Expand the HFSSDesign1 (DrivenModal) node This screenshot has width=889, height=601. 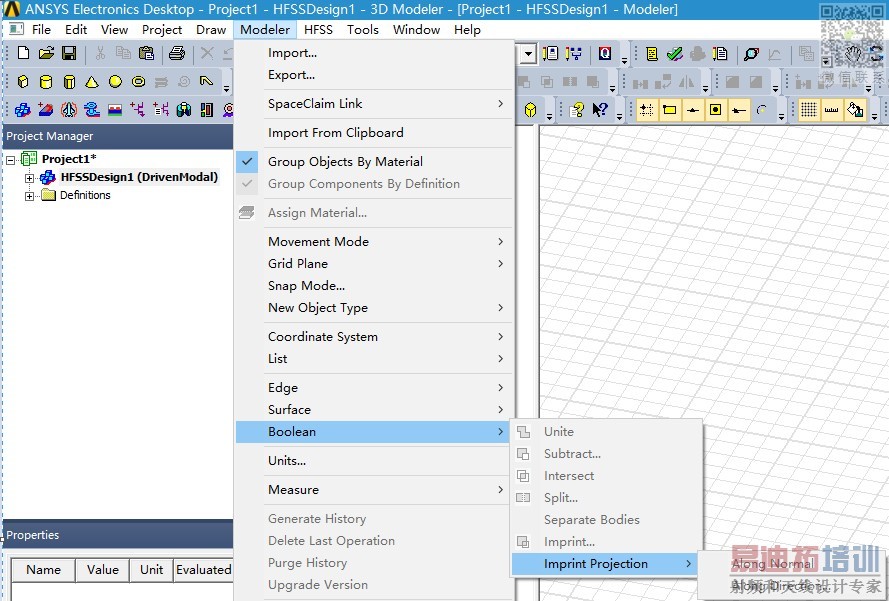coord(29,178)
